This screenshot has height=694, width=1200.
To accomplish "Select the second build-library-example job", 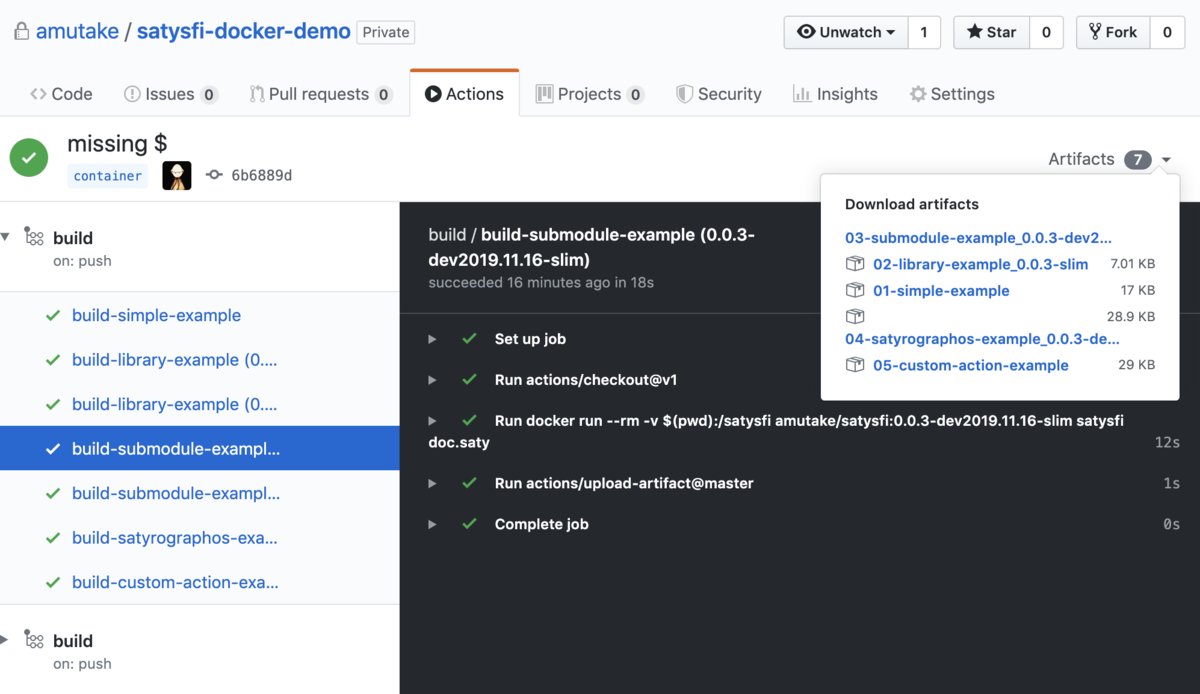I will point(175,404).
